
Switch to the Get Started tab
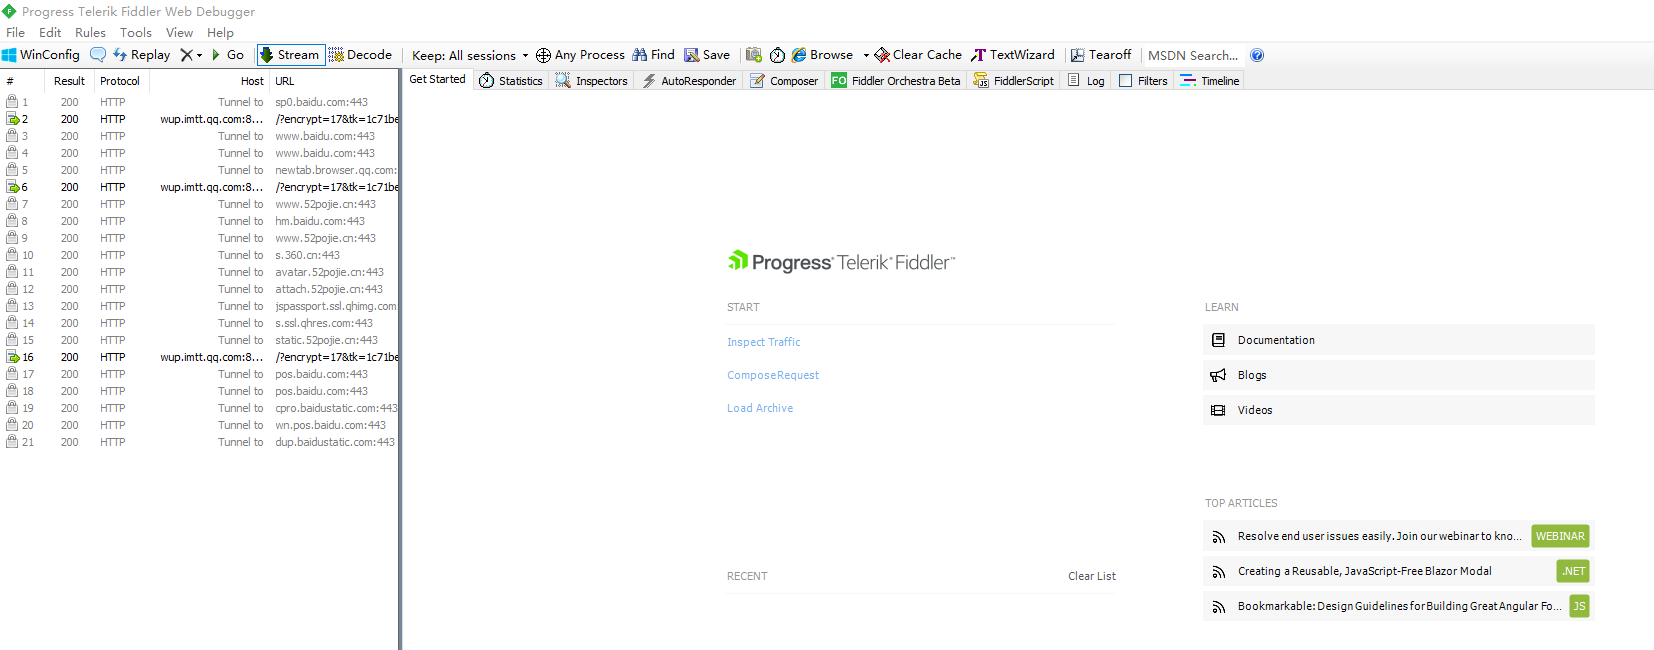[x=437, y=79]
